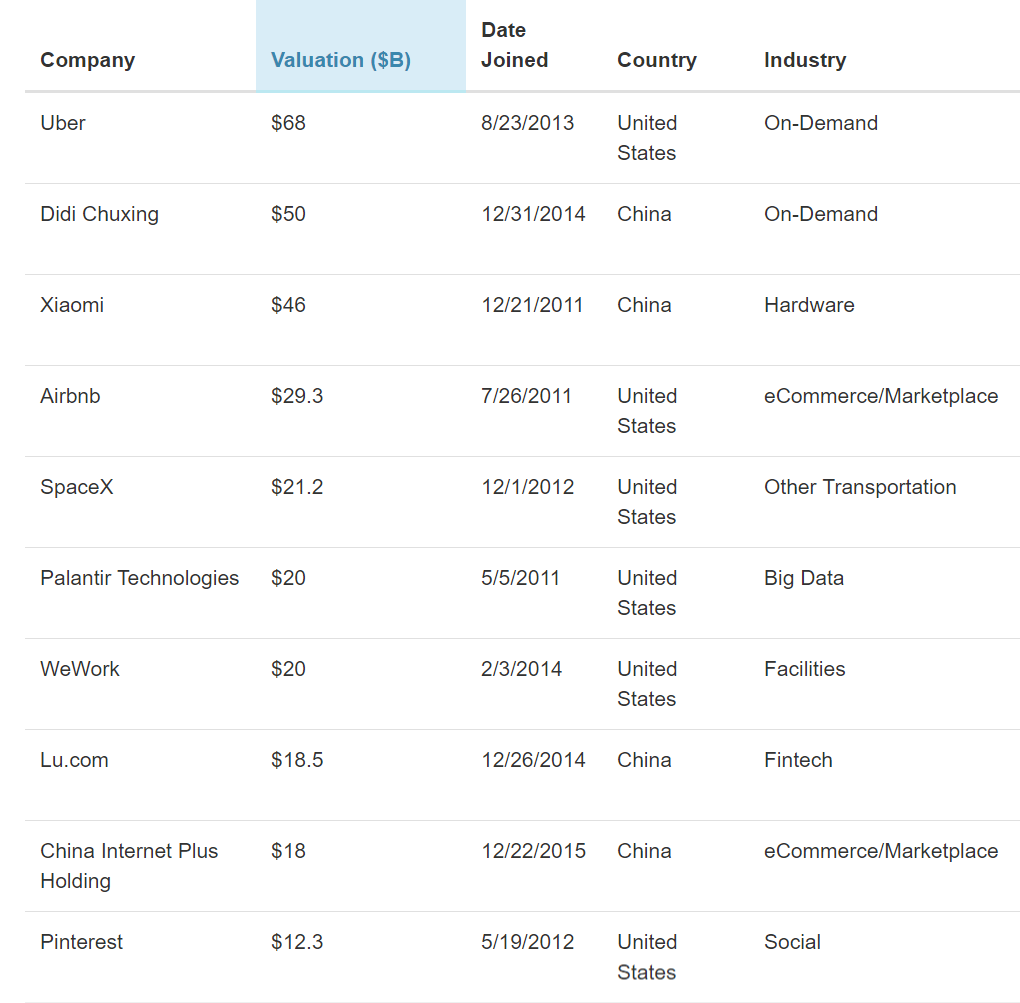Click the Xiaomi company cell

[72, 305]
